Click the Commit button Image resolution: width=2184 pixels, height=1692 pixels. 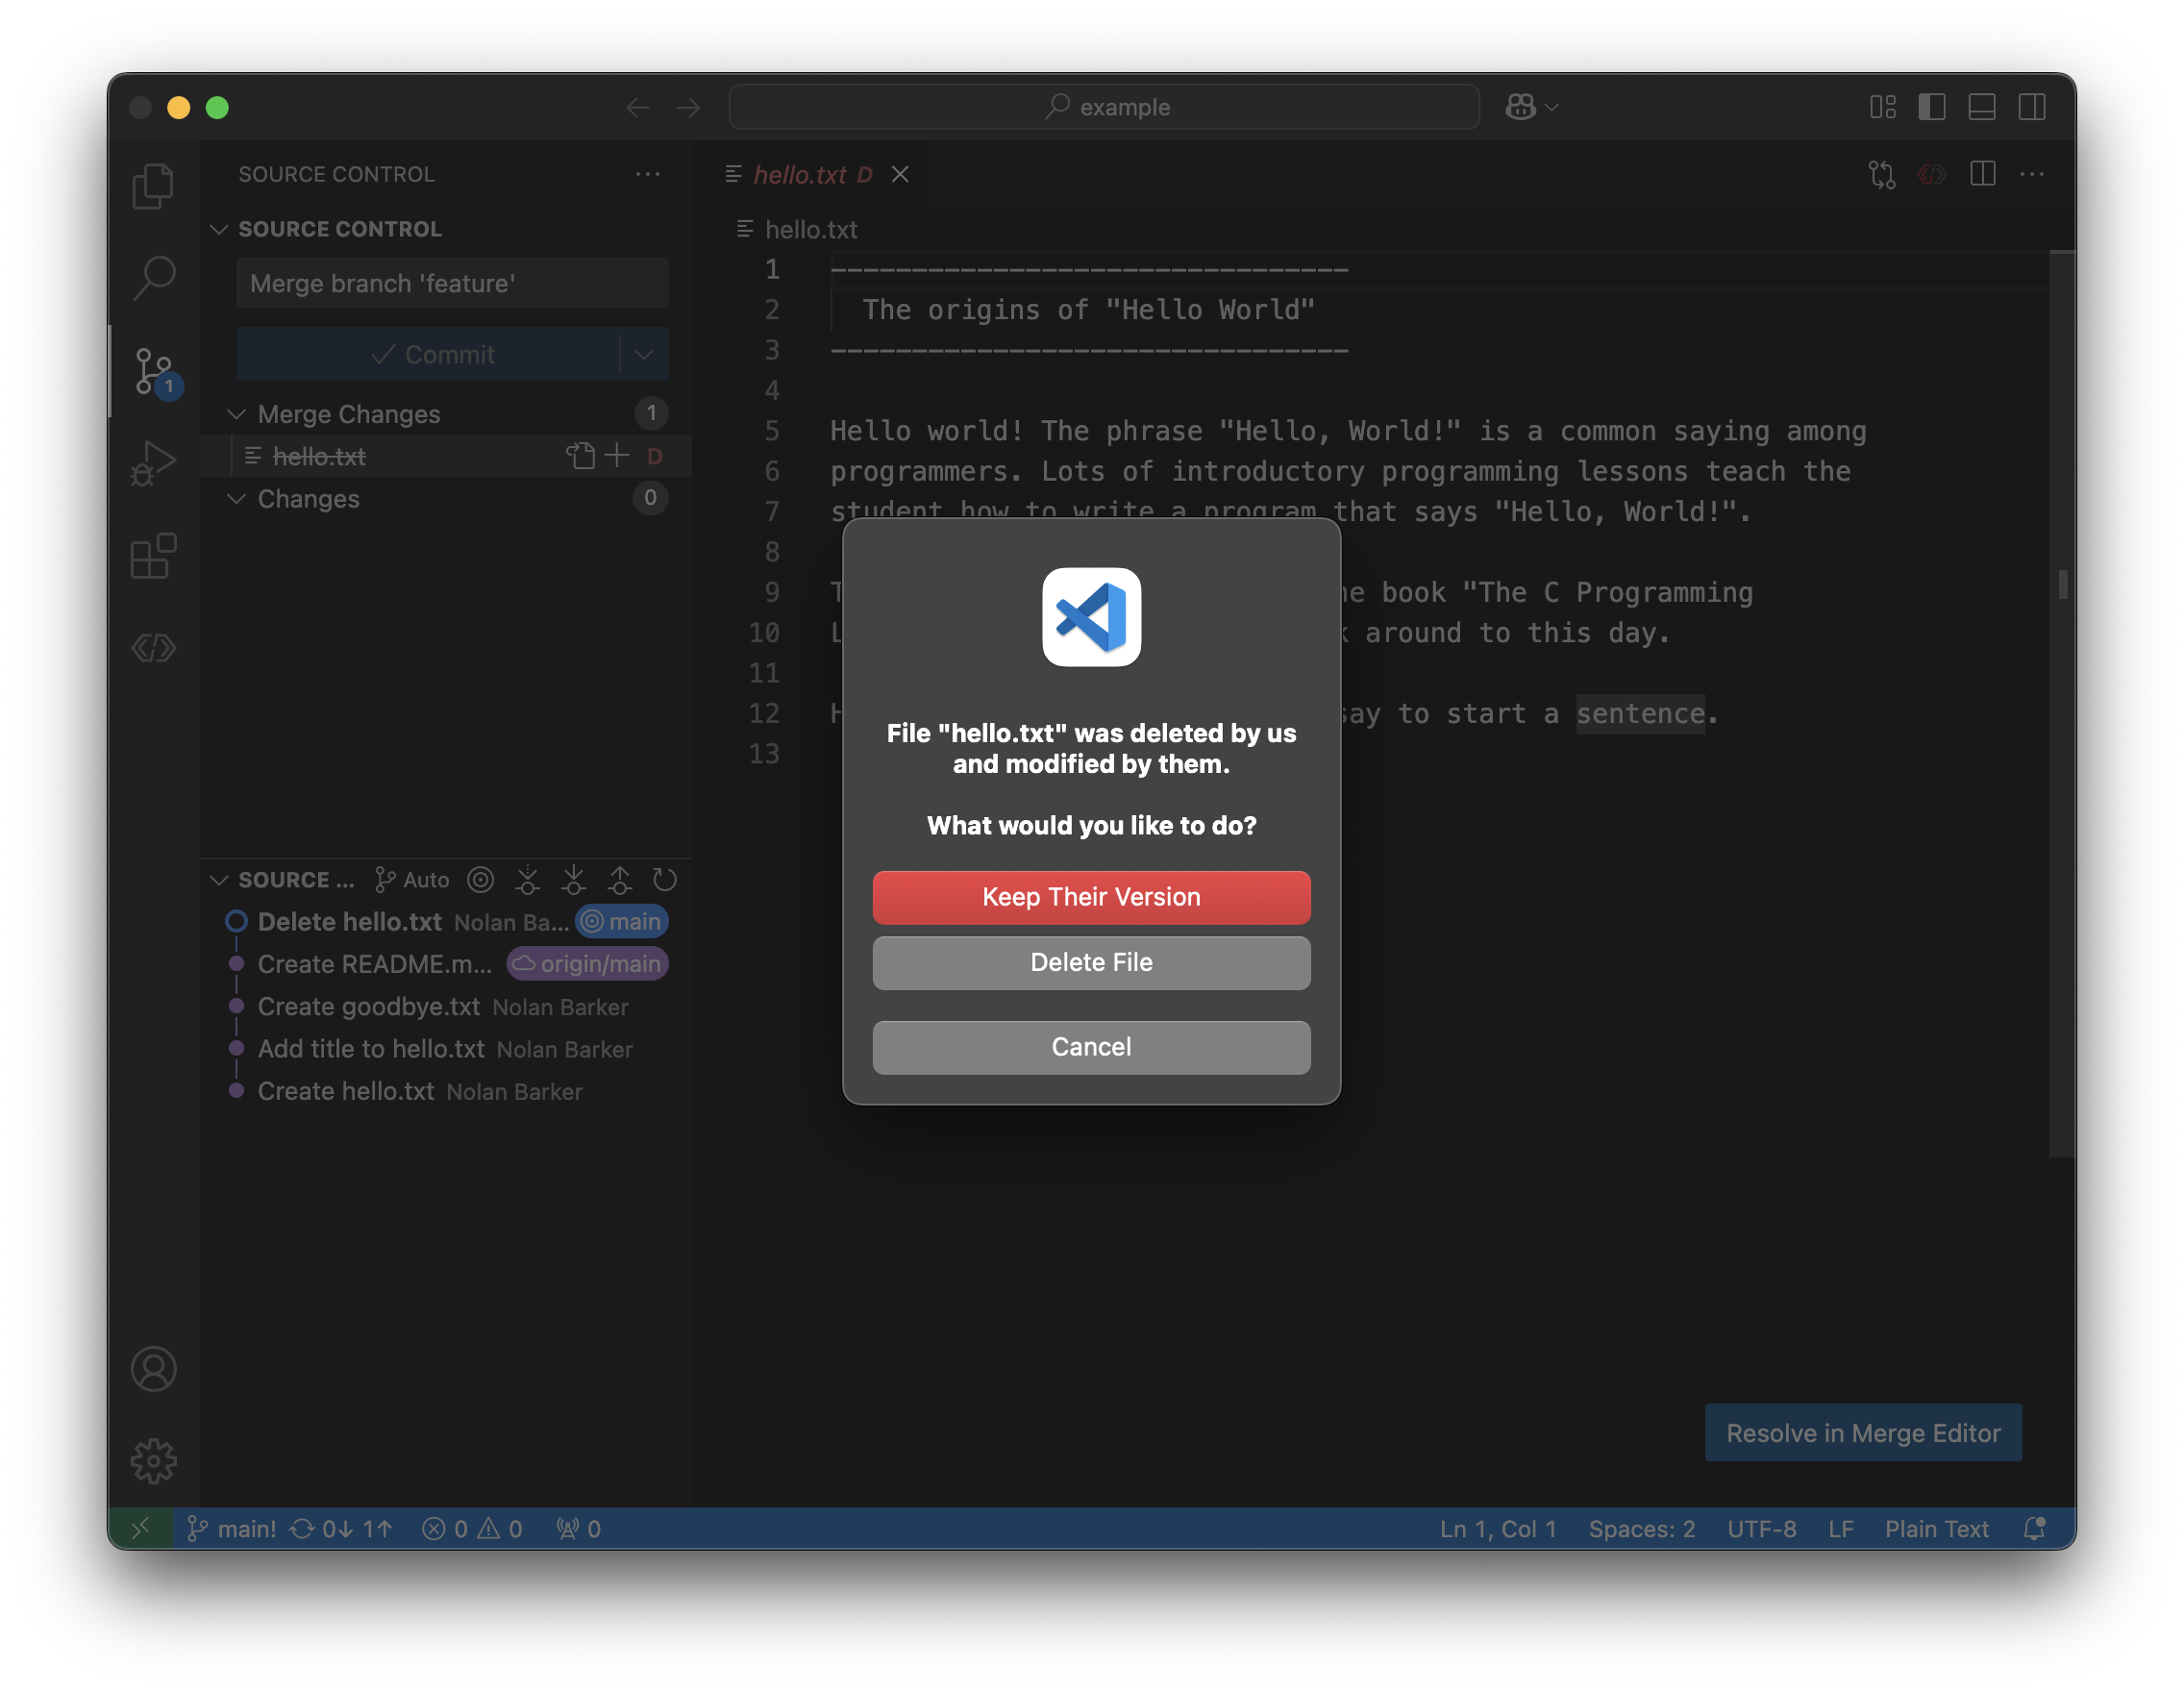click(428, 354)
